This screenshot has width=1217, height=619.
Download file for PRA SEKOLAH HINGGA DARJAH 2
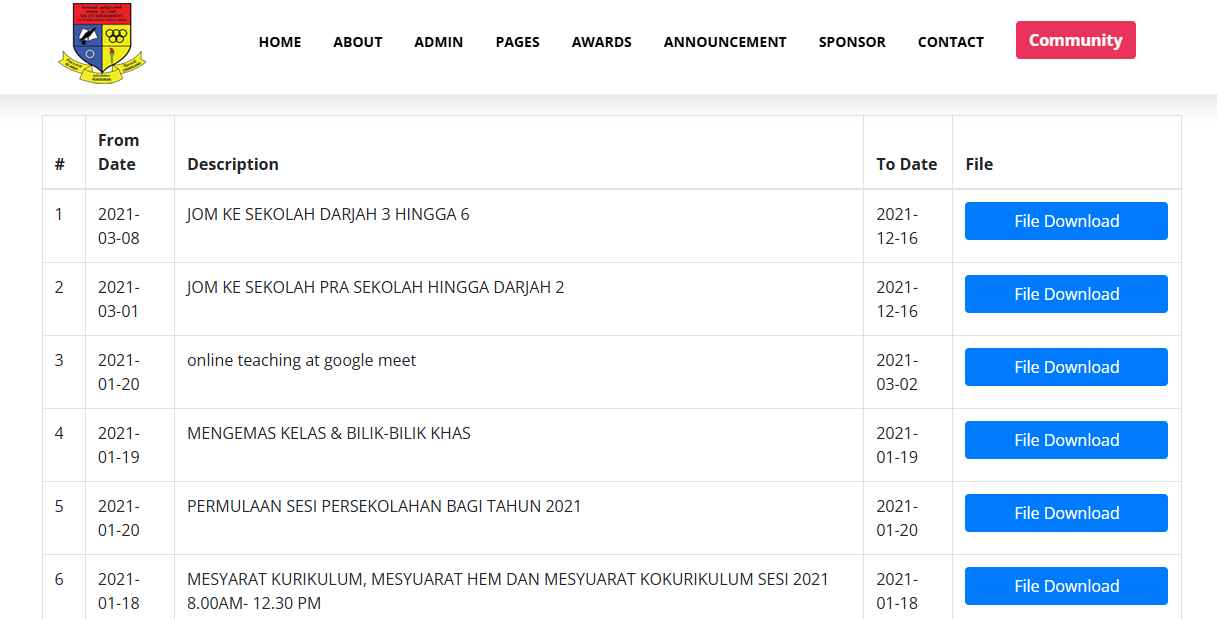click(1066, 294)
